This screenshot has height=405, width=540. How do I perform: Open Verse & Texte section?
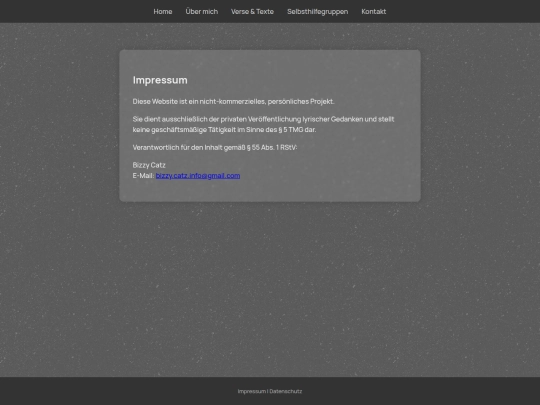pyautogui.click(x=252, y=12)
